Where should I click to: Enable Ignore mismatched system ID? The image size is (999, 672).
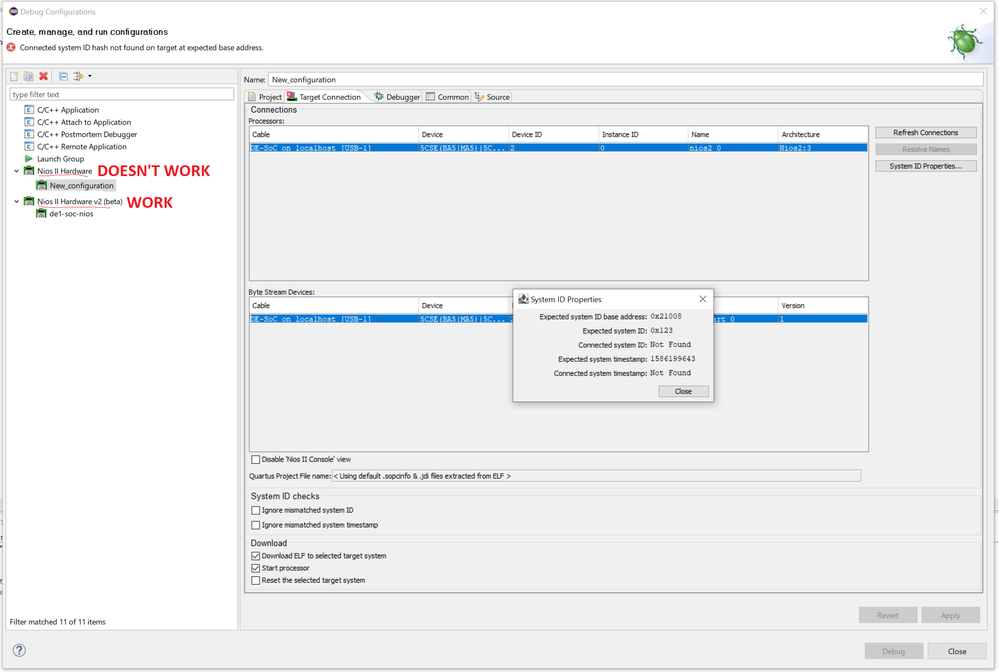coord(255,510)
